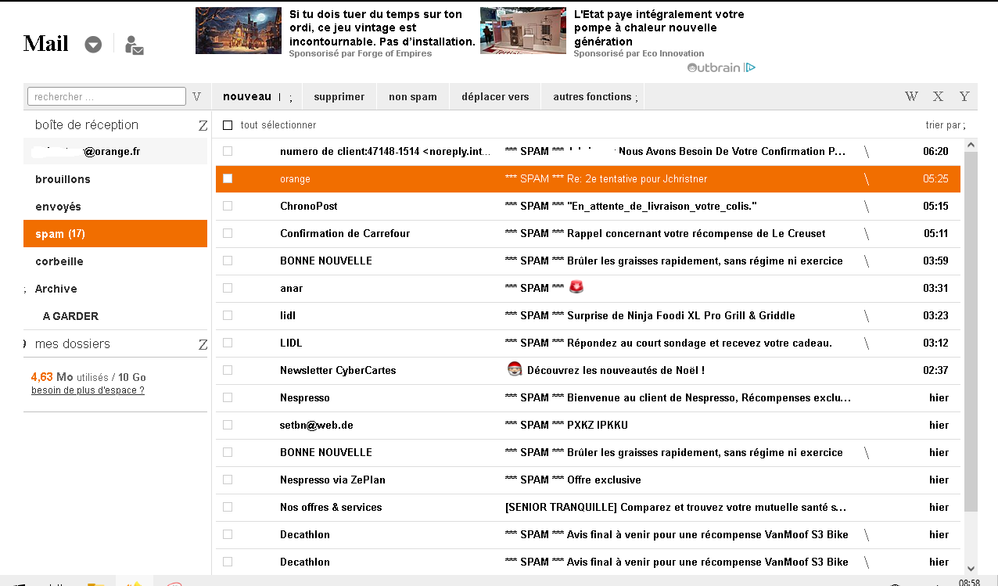Click the attachment mark on the LIDL sondage row
The width and height of the screenshot is (998, 586).
(866, 343)
